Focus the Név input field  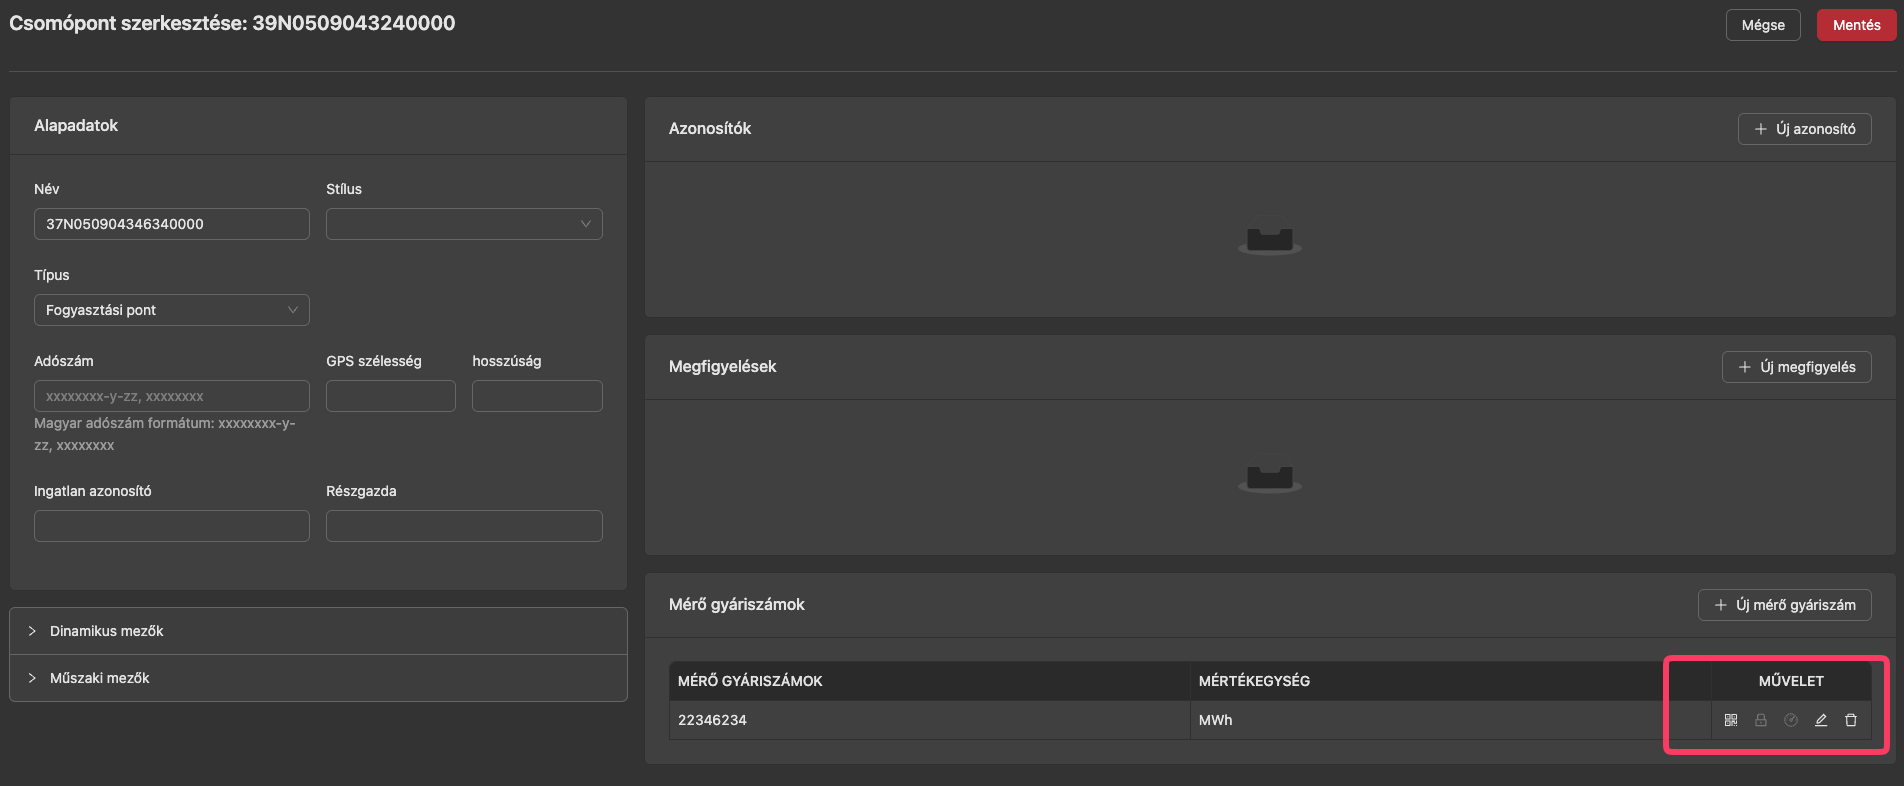(172, 224)
